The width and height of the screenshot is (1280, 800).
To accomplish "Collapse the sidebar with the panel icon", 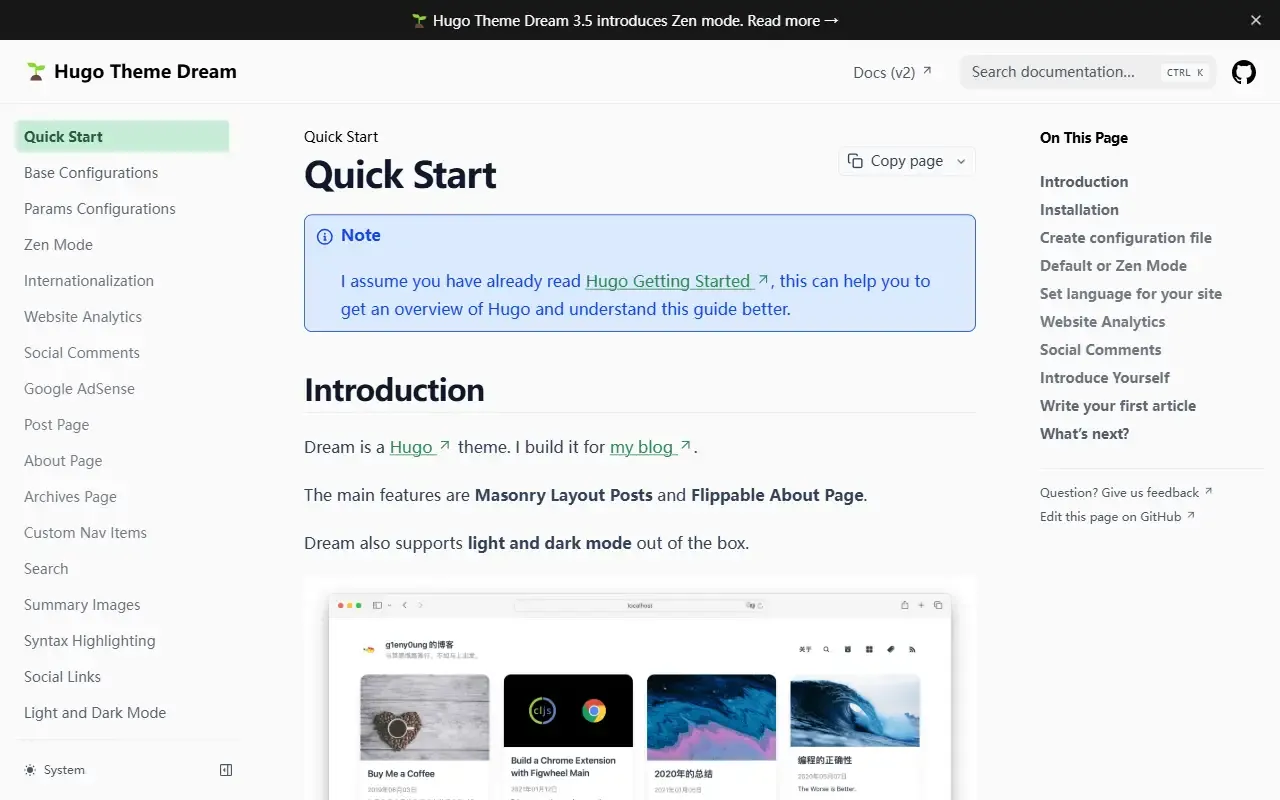I will point(226,770).
